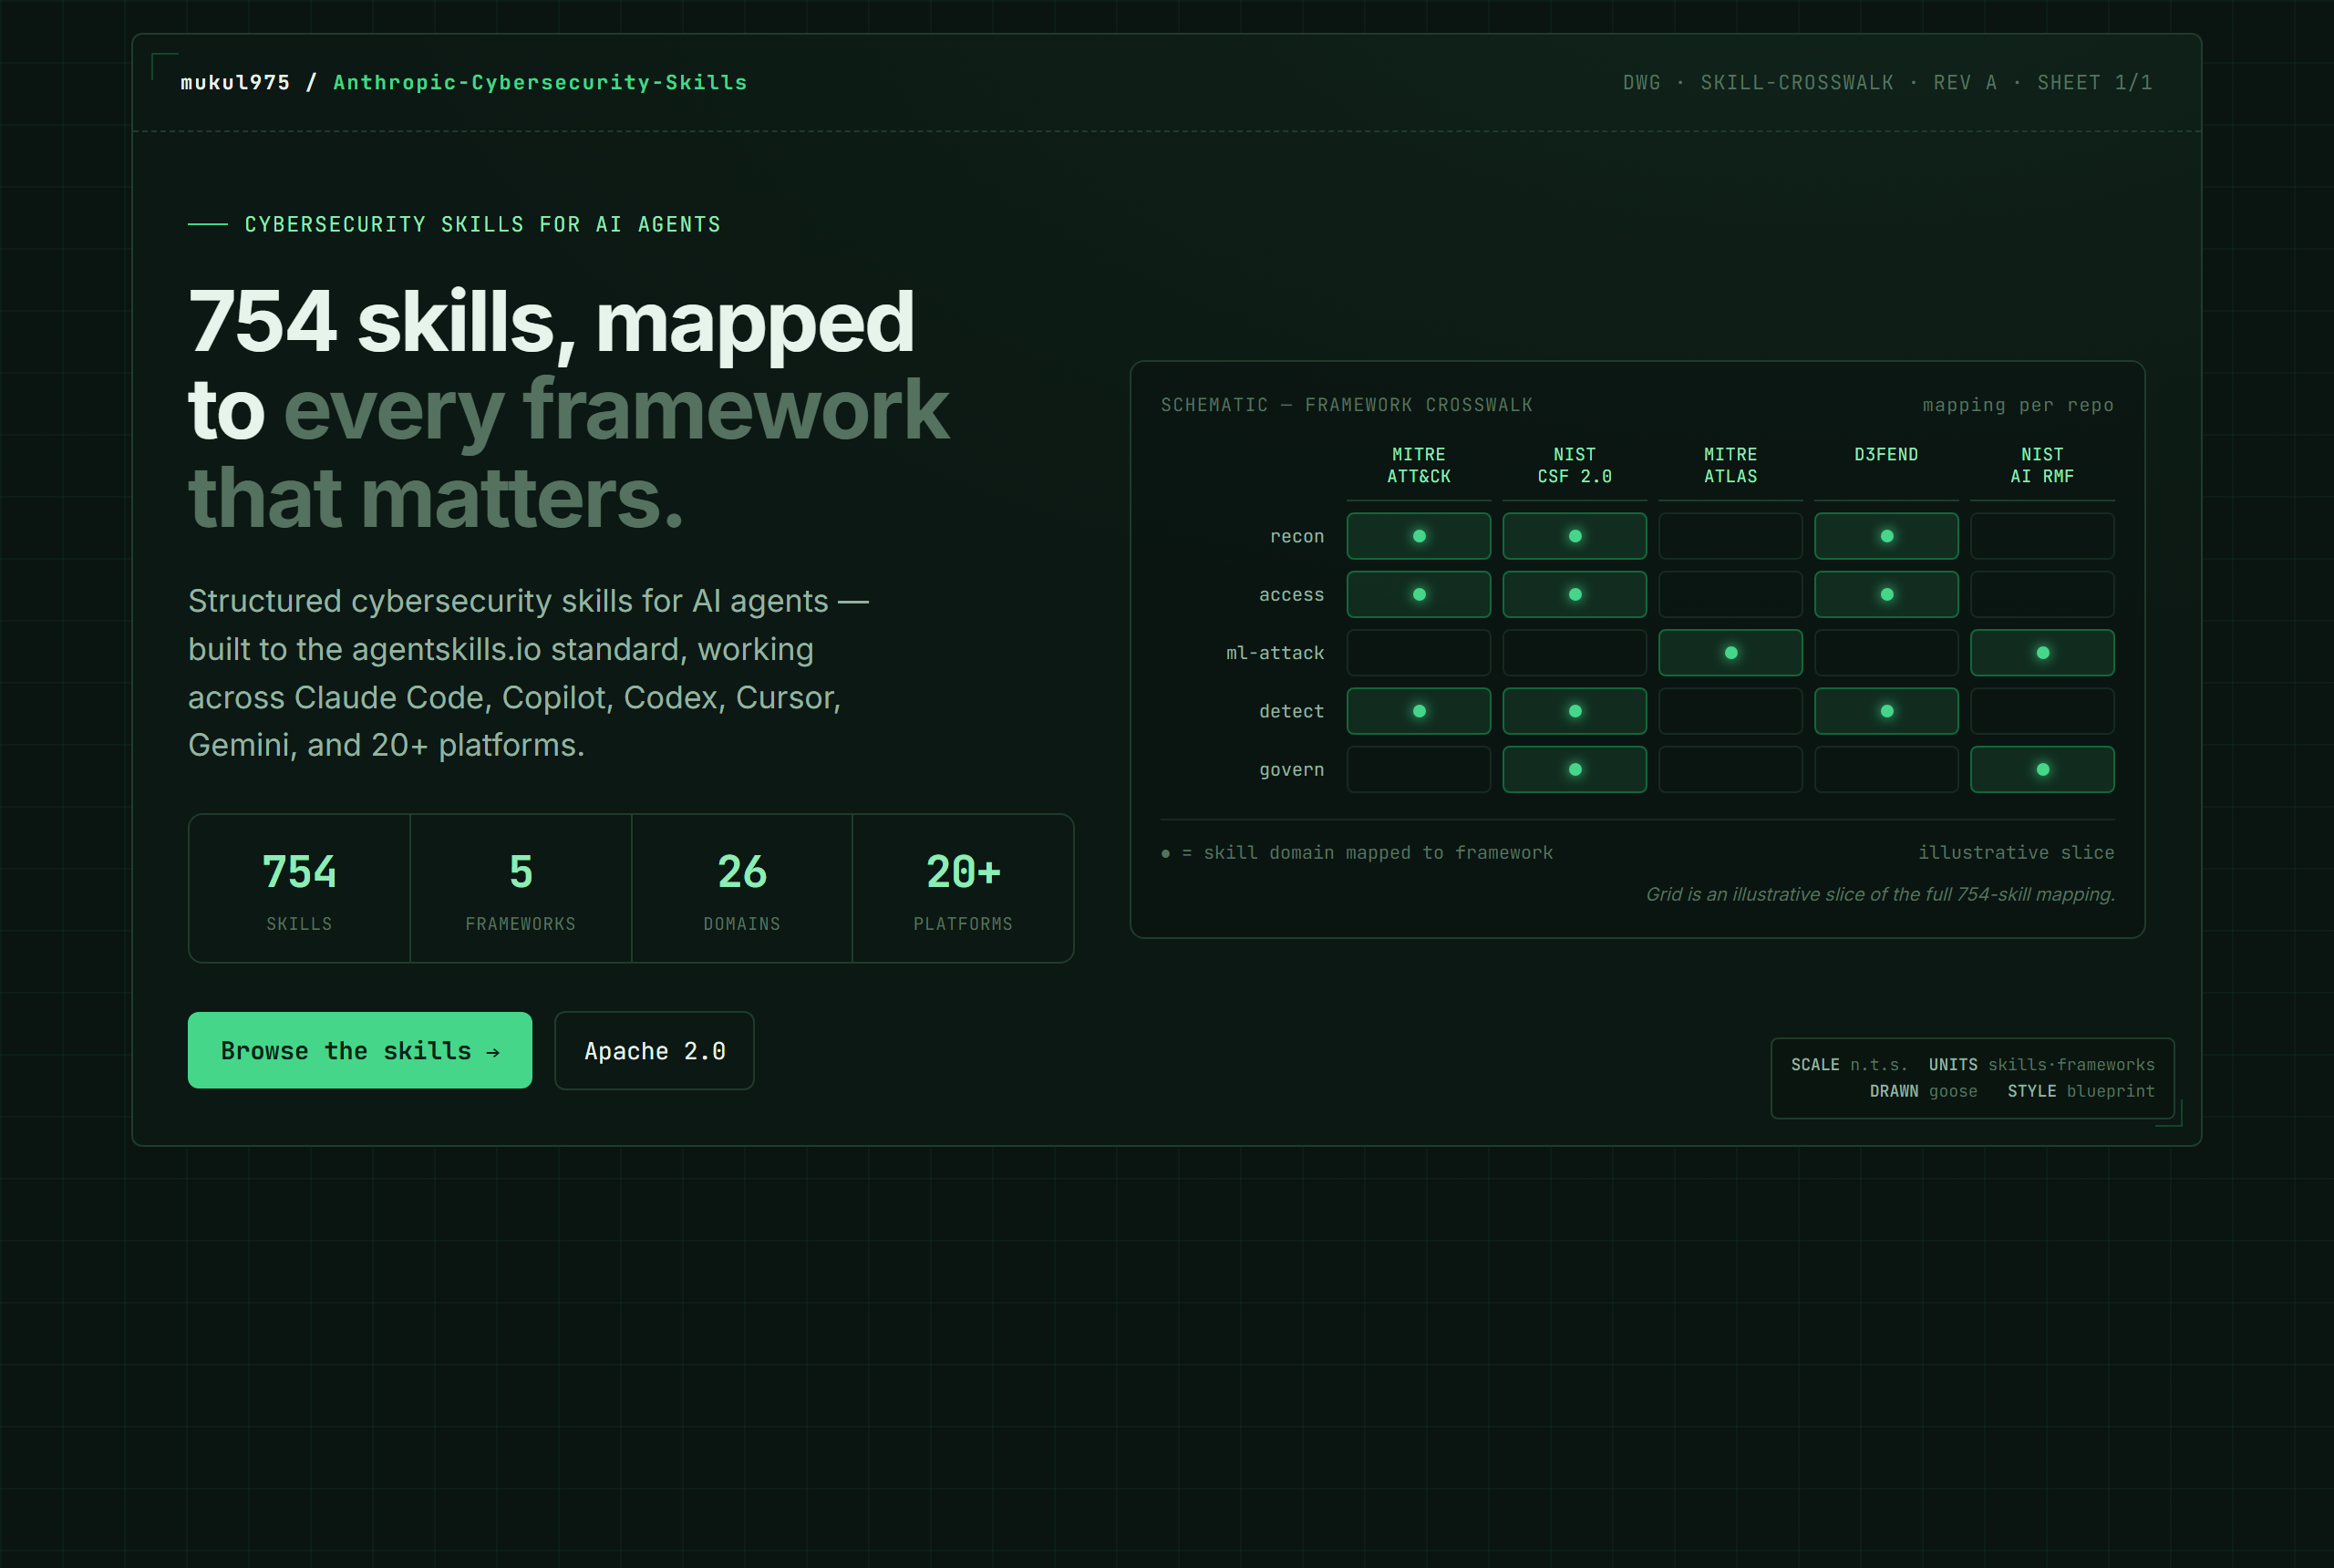Screen dimensions: 2334x1568
Task: Select the detect row MITRE ATT&CK cell
Action: pyautogui.click(x=1418, y=711)
